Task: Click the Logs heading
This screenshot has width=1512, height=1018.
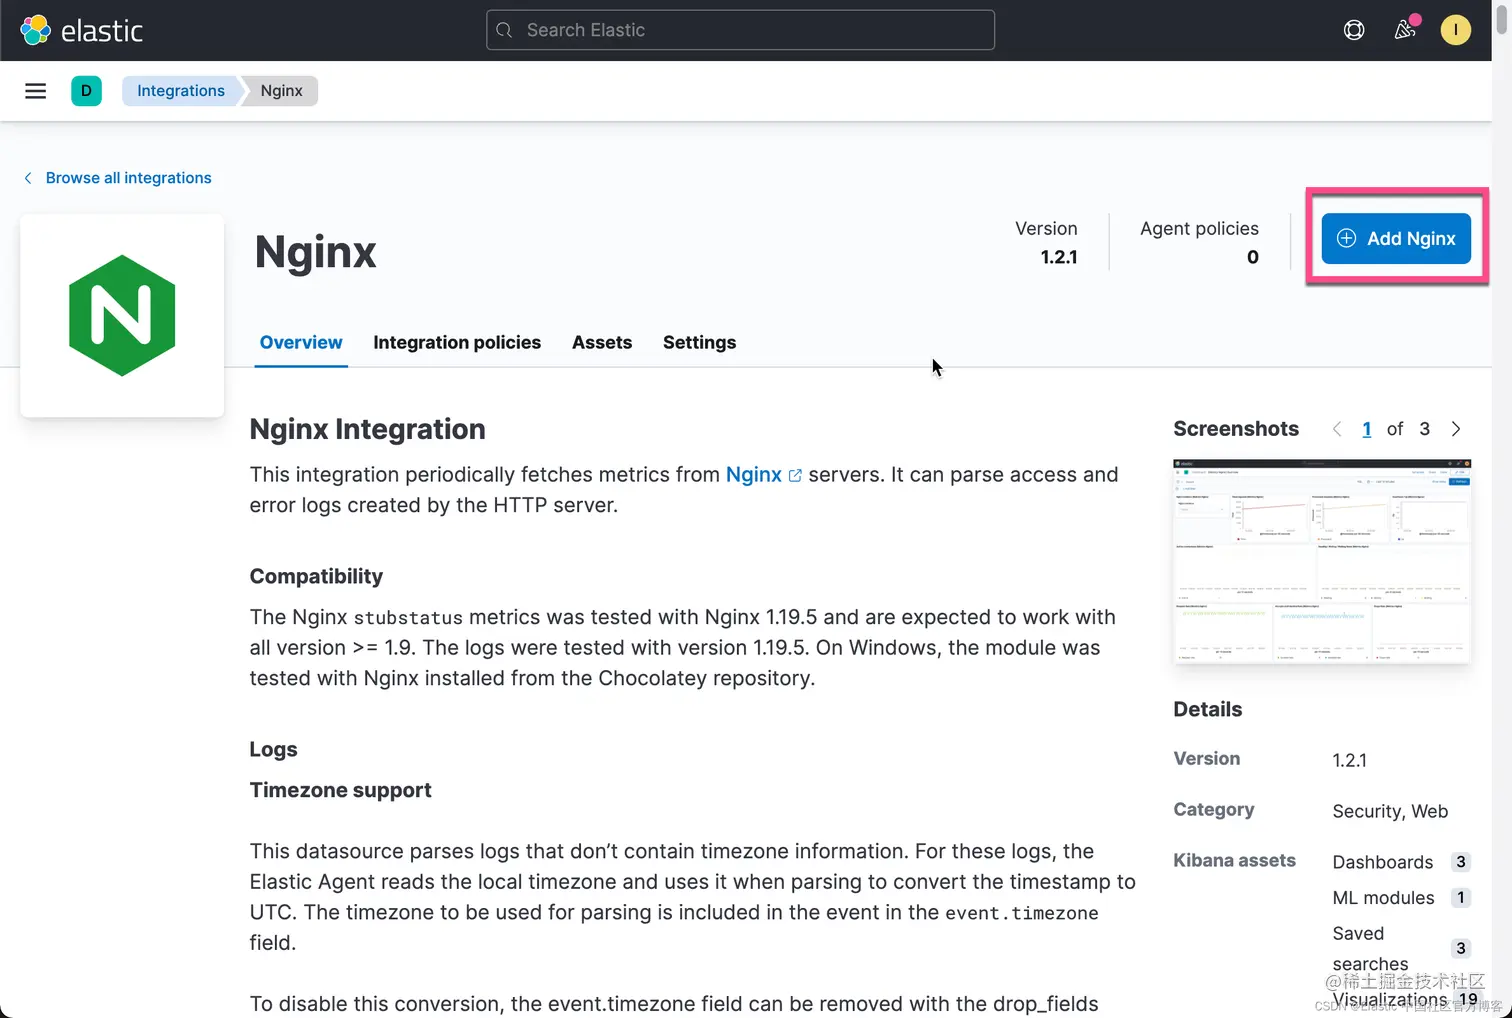Action: click(x=273, y=749)
